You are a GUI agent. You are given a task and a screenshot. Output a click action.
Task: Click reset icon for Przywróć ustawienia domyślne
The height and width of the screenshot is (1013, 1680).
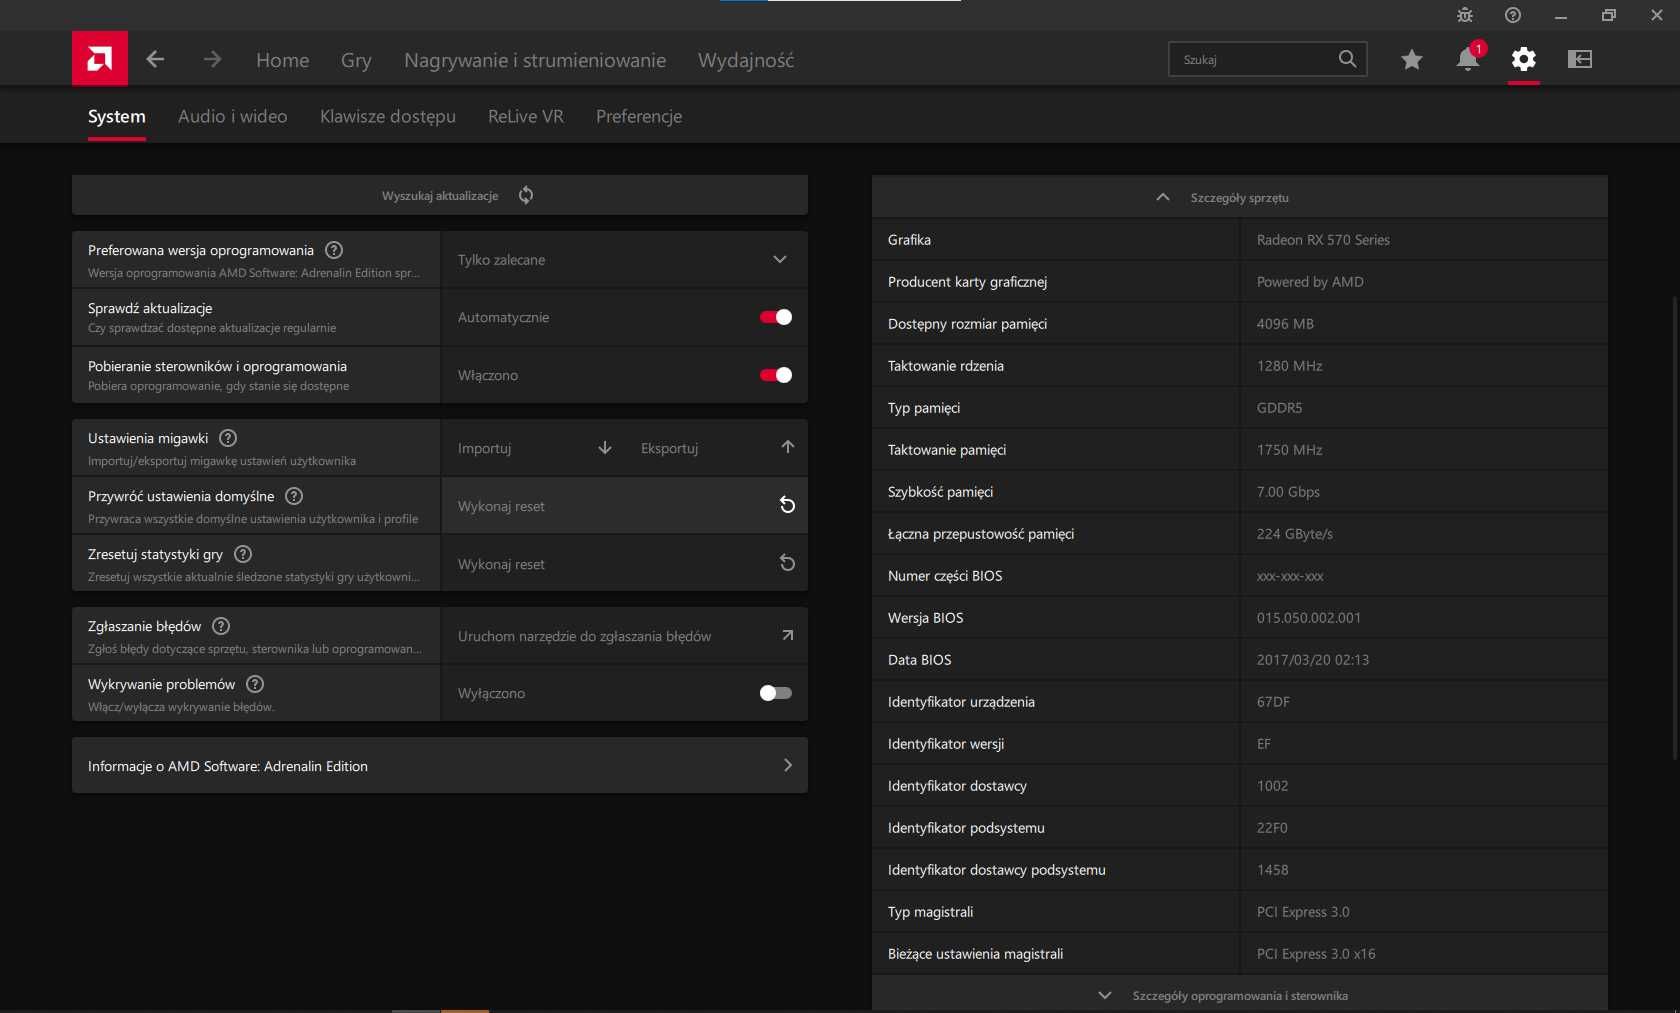tap(788, 505)
